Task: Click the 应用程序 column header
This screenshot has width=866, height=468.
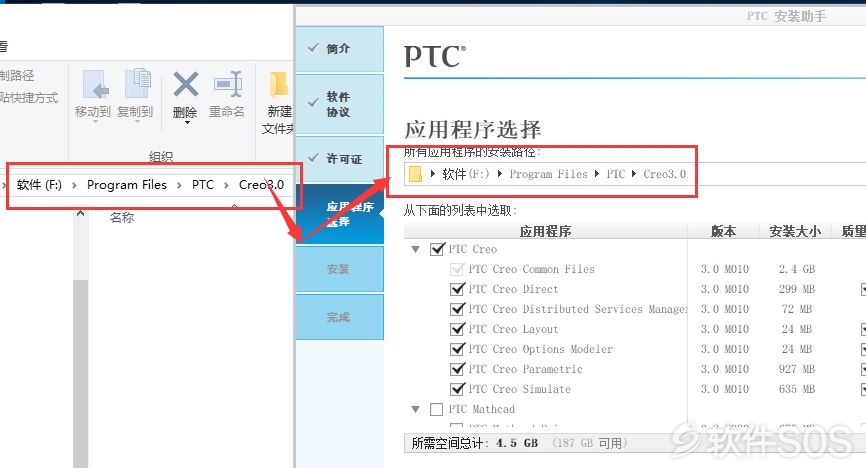Action: [x=546, y=231]
